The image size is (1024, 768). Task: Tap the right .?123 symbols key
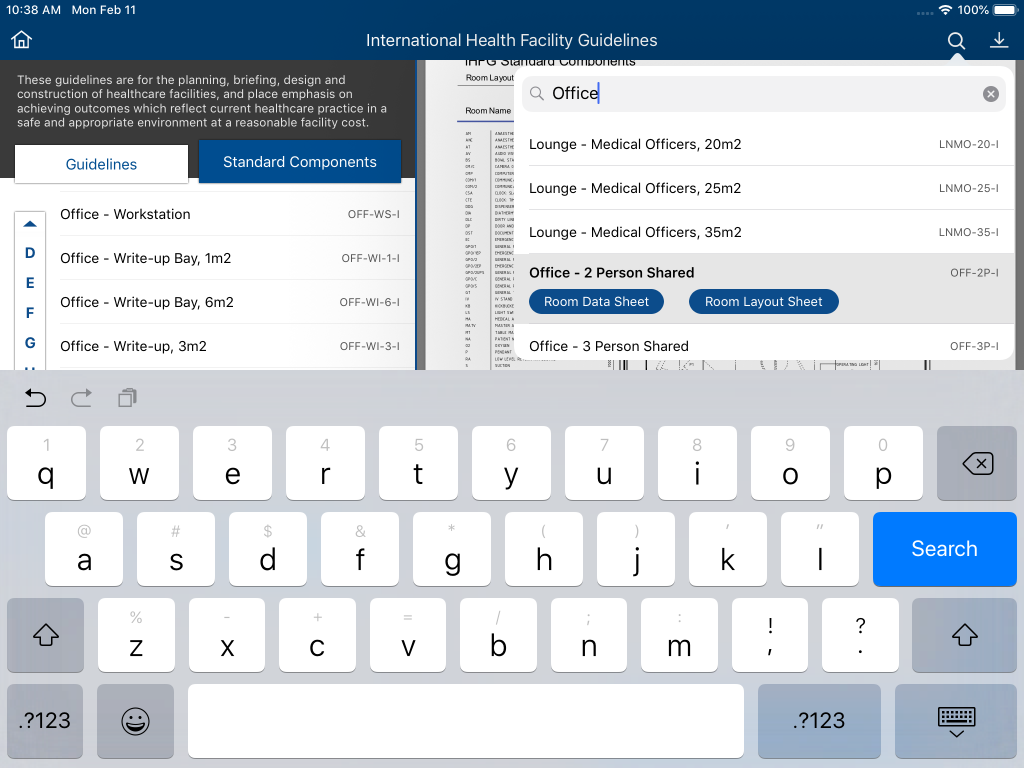pos(819,721)
